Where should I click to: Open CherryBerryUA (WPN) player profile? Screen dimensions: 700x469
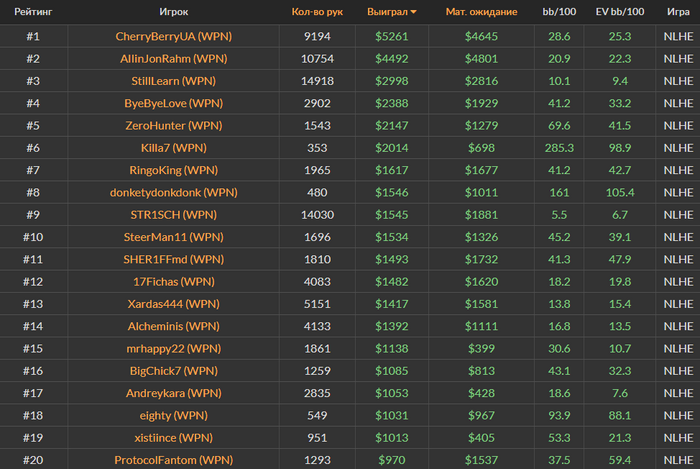pos(174,36)
